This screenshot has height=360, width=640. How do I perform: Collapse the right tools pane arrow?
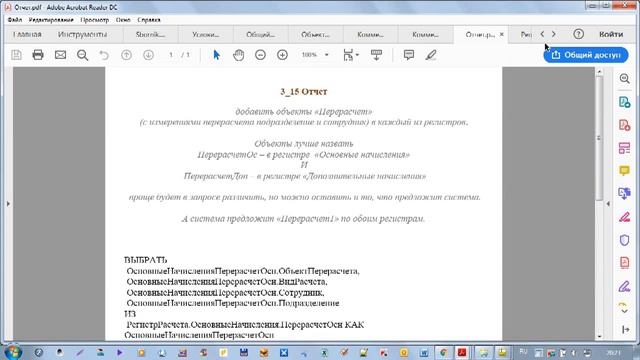pos(608,203)
